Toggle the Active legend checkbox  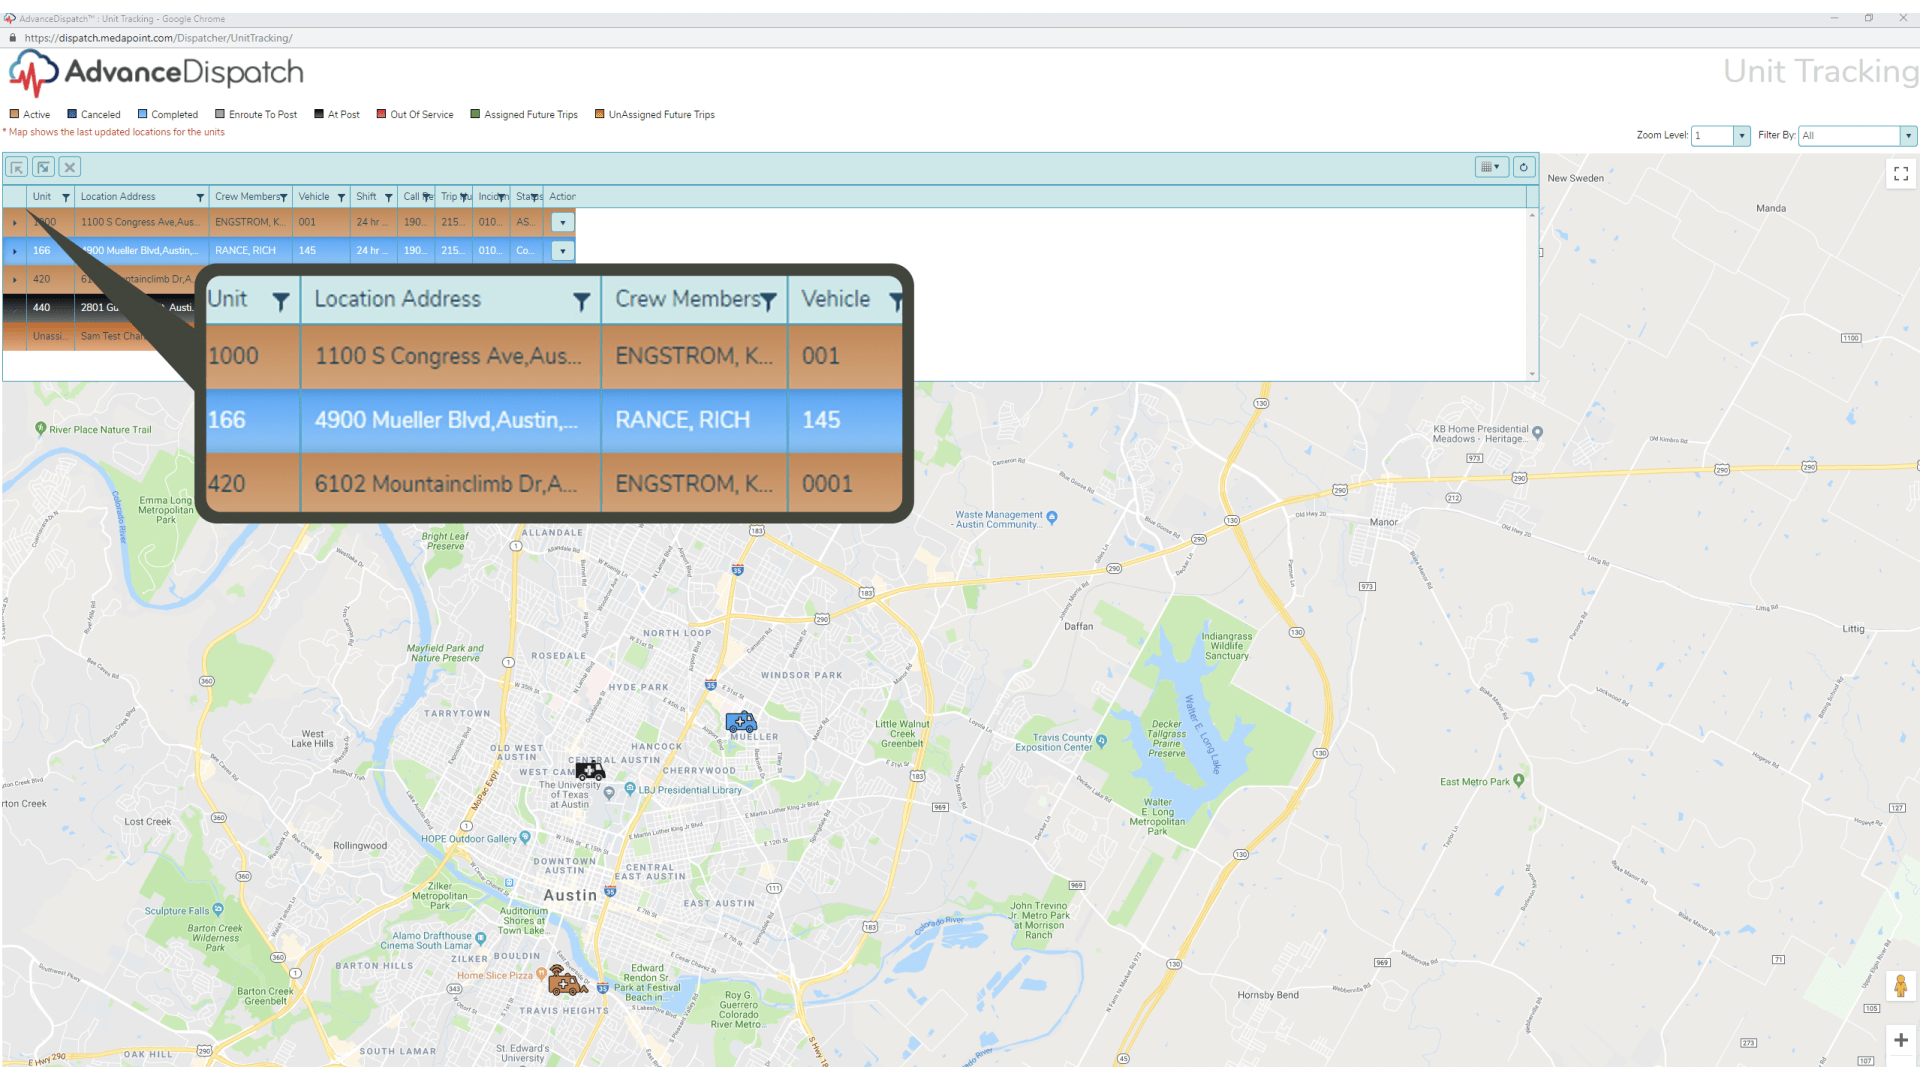tap(15, 114)
